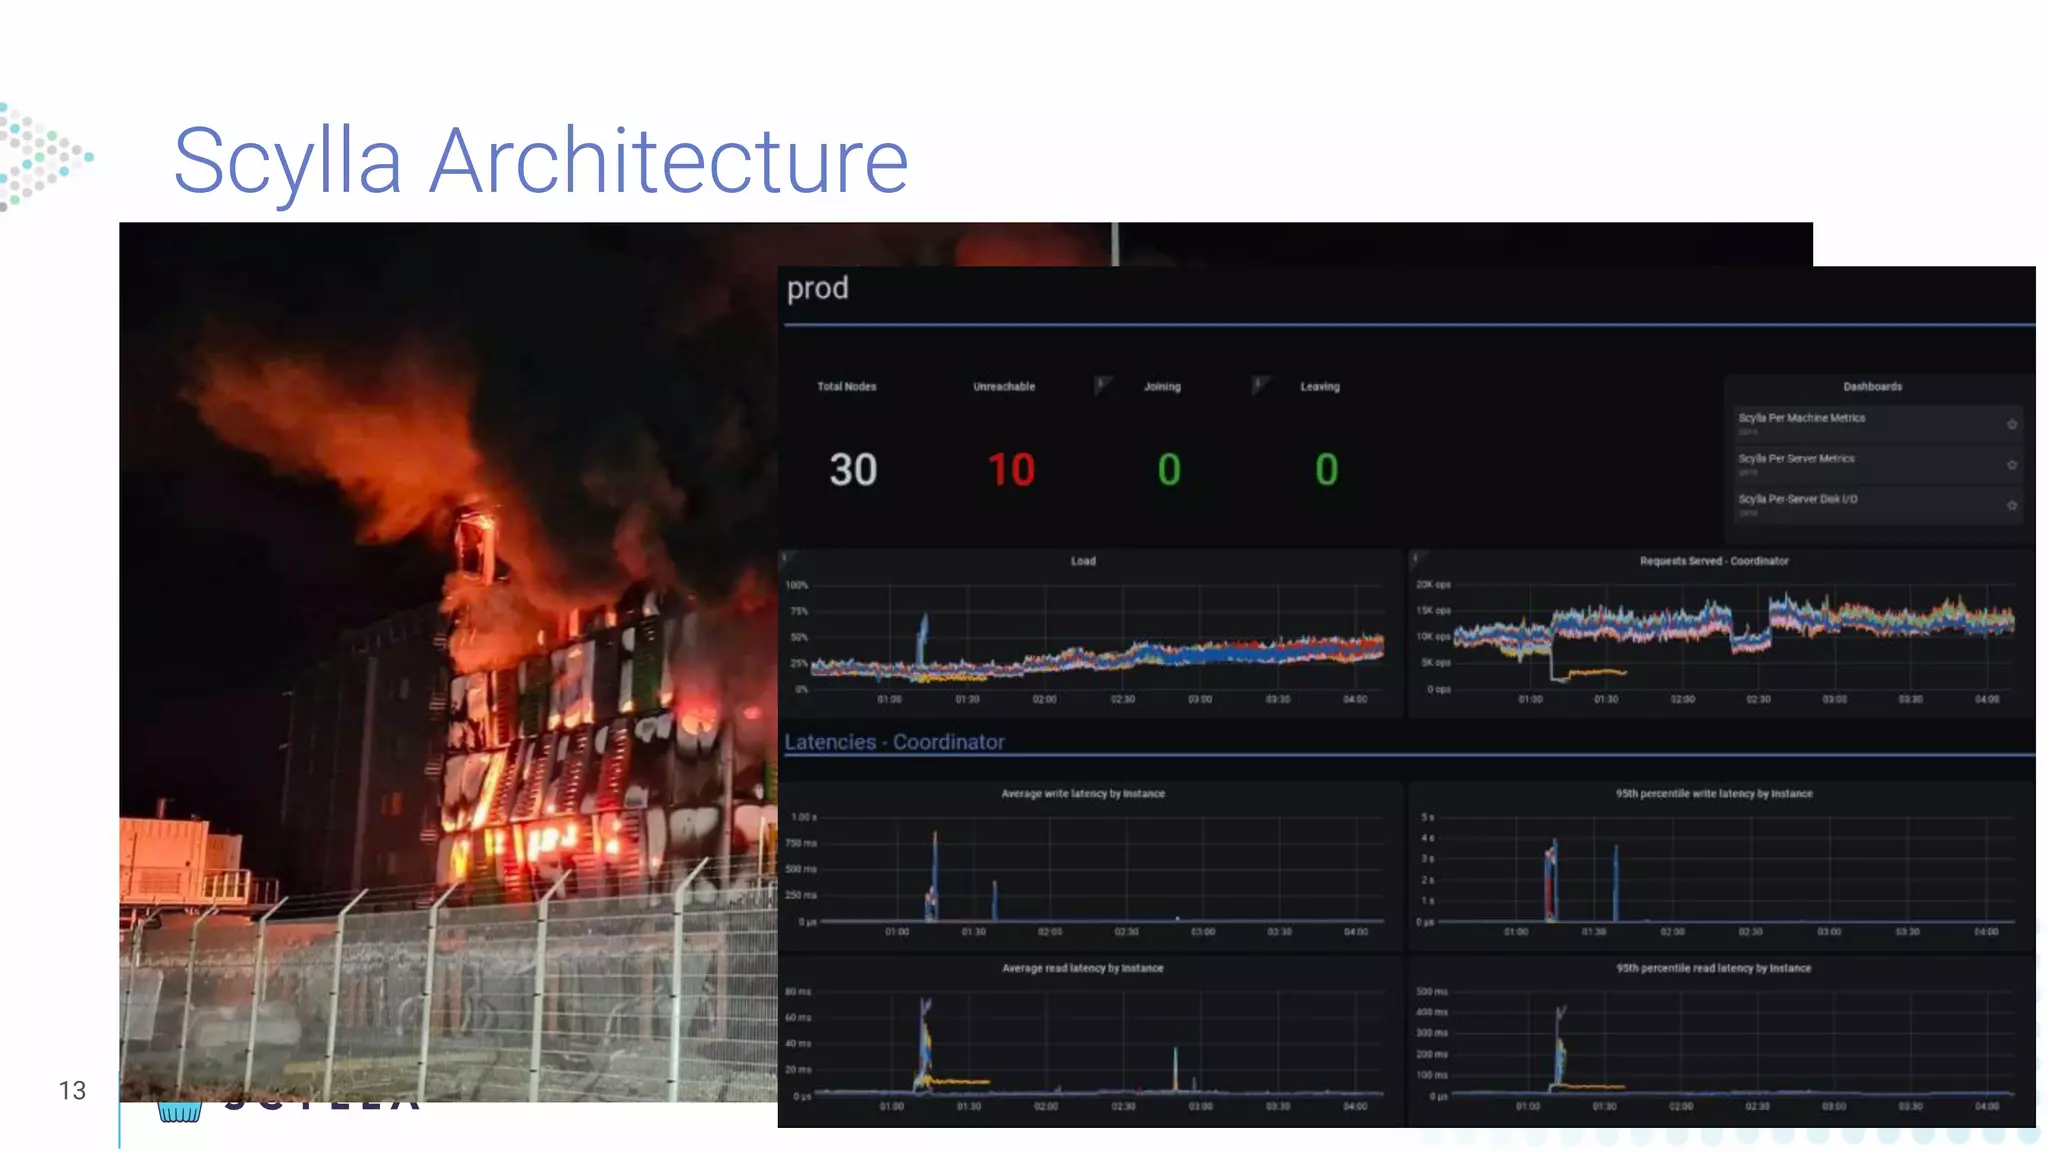Open Average read latency by instance menu

tap(1083, 968)
